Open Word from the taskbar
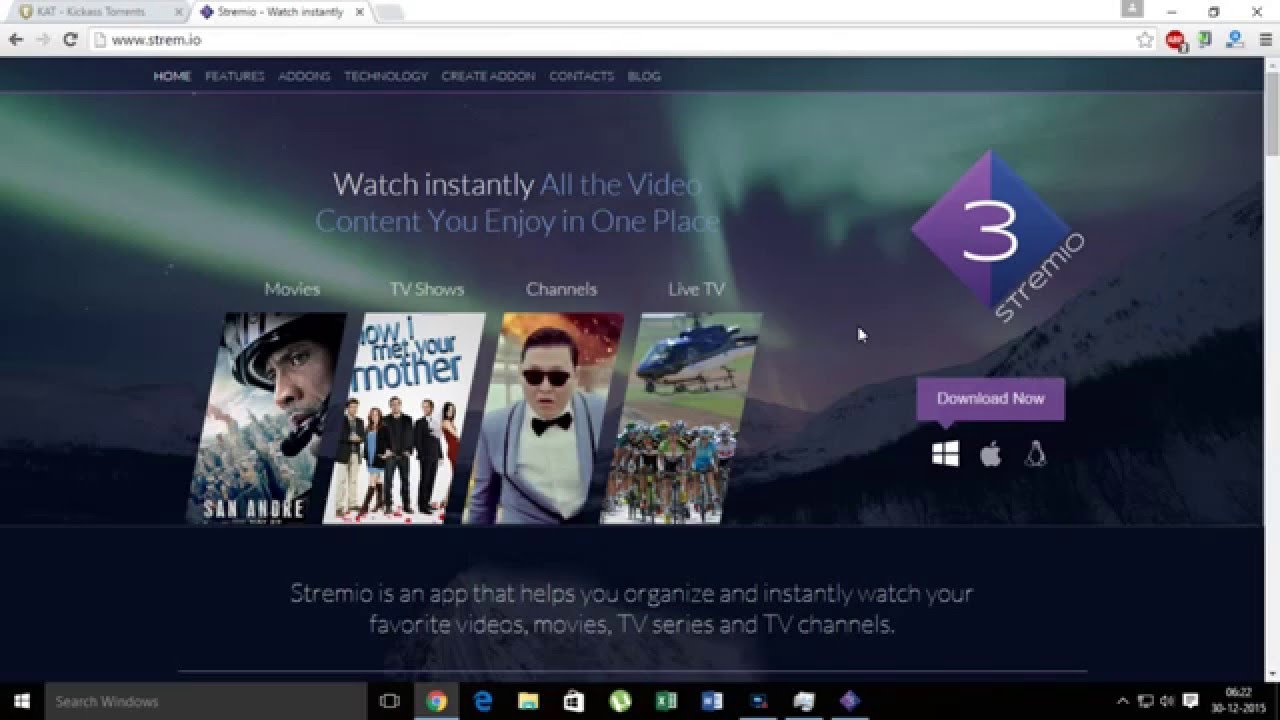This screenshot has width=1280, height=720. coord(712,701)
